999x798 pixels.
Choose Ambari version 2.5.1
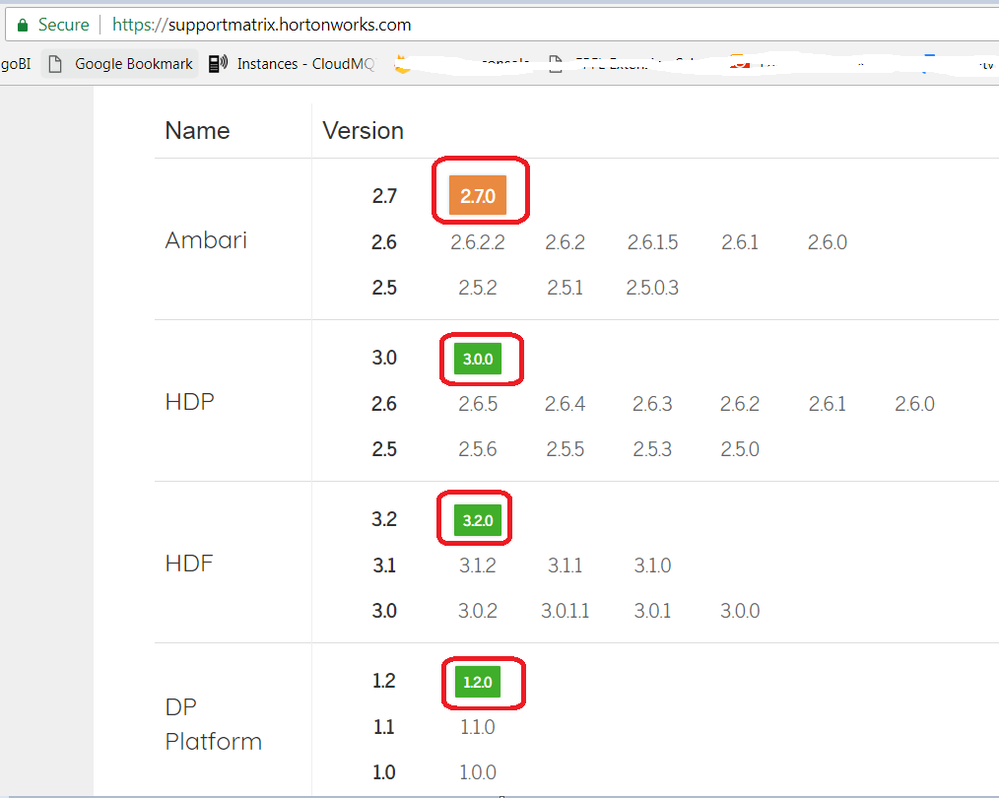[x=565, y=287]
